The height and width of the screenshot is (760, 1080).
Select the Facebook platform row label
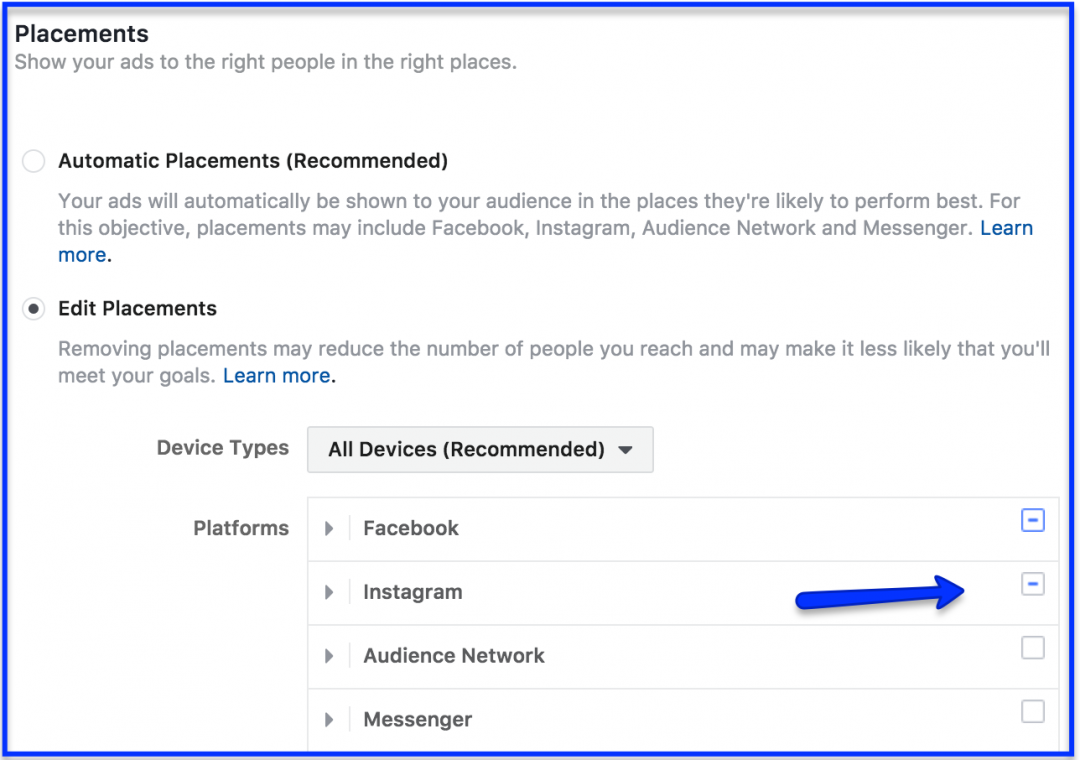410,528
